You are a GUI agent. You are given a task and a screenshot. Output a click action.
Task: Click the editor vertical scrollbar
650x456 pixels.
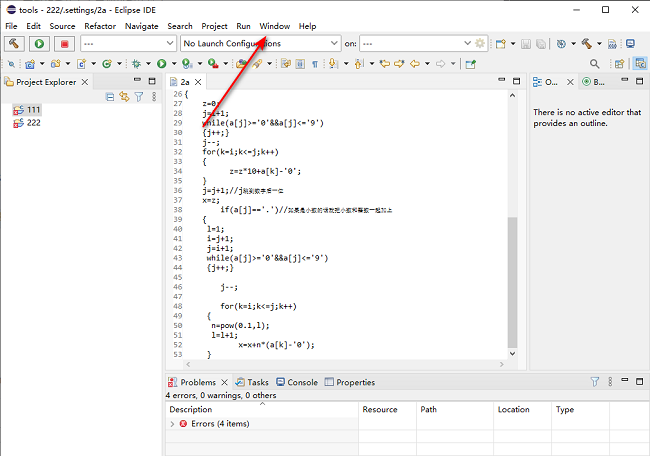(513, 280)
